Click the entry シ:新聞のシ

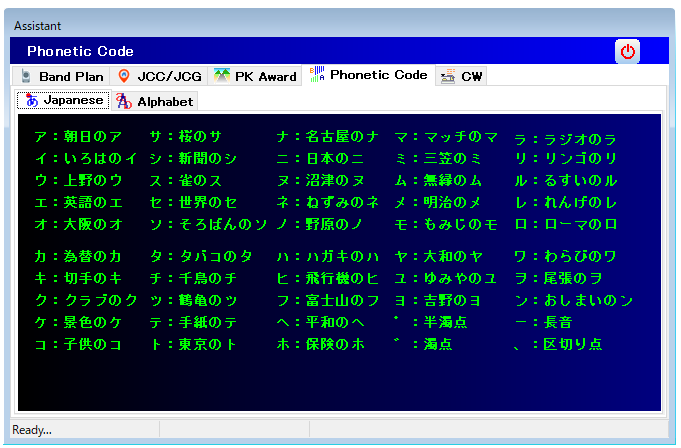[193, 159]
